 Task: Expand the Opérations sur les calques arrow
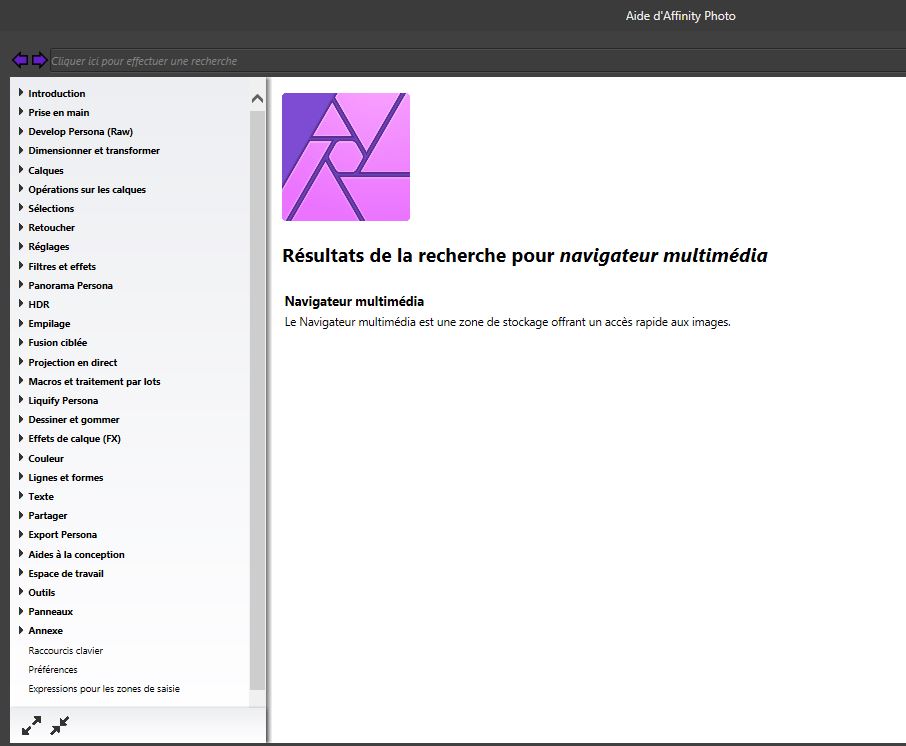[x=21, y=188]
